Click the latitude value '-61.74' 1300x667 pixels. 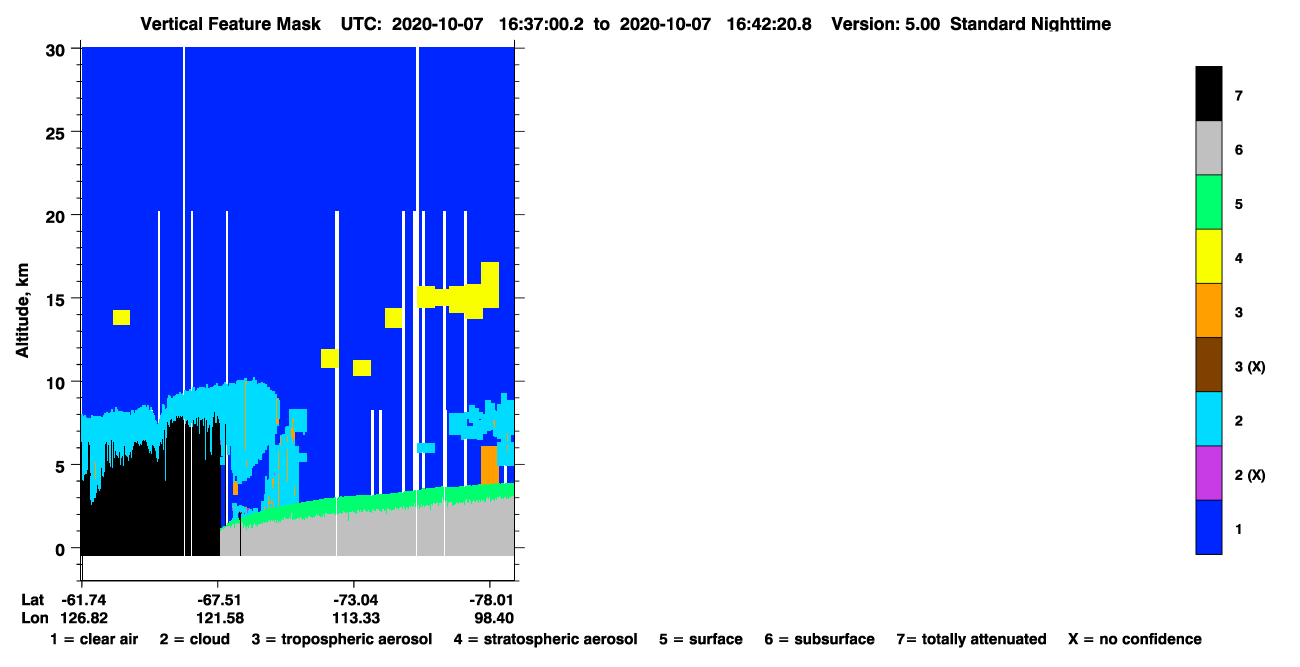click(x=84, y=600)
